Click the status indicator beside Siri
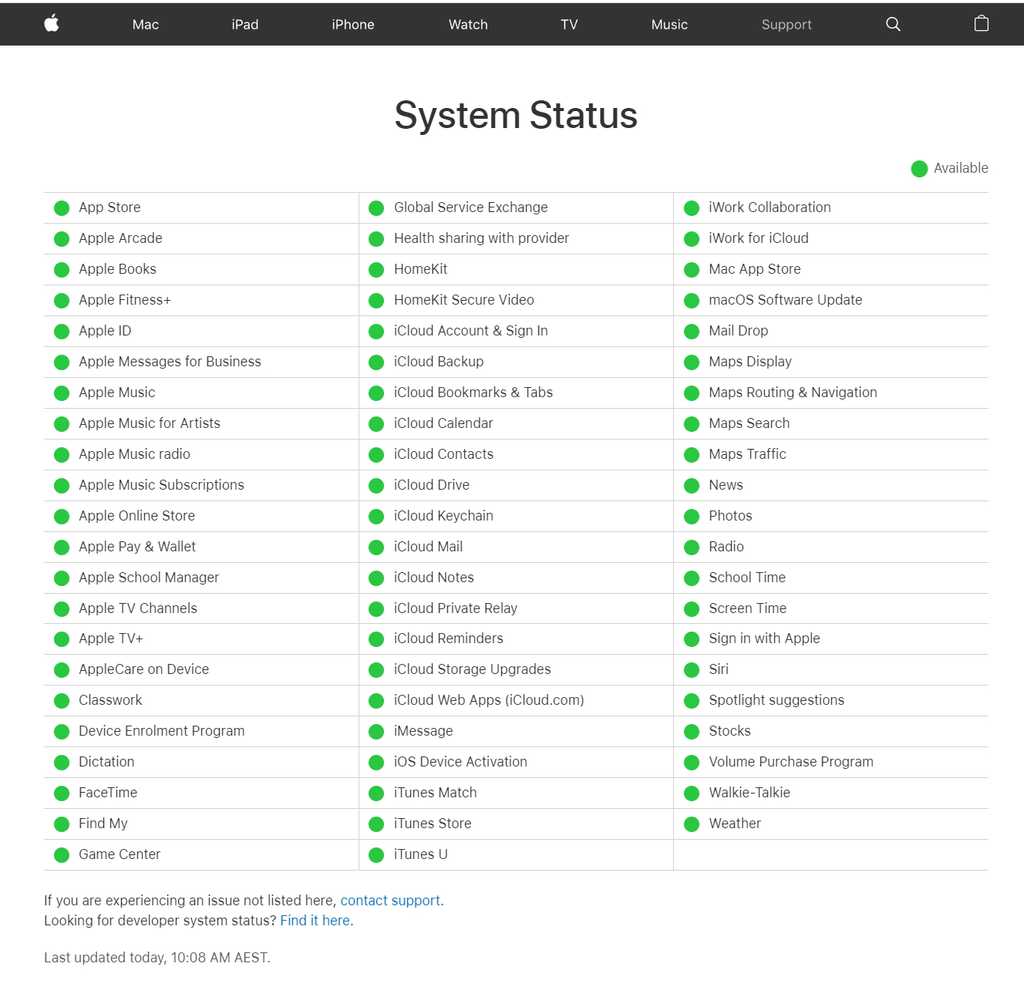The image size is (1024, 984). (692, 669)
